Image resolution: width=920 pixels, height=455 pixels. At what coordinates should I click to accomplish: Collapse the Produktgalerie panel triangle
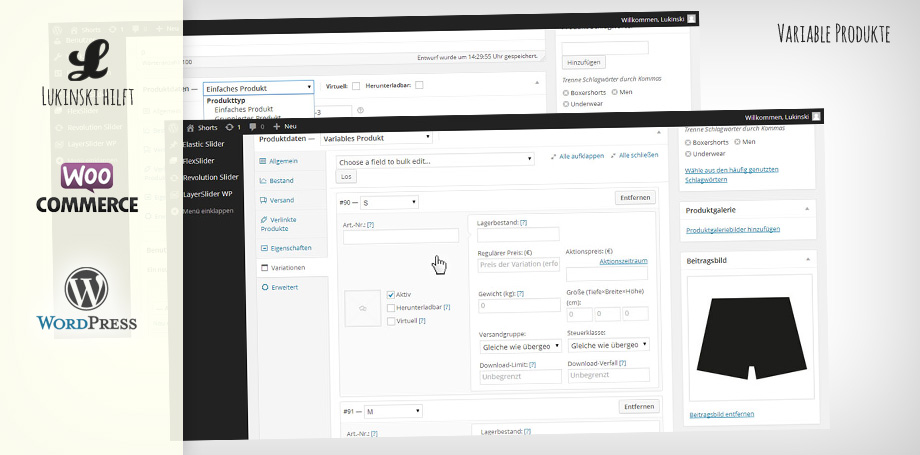[807, 209]
